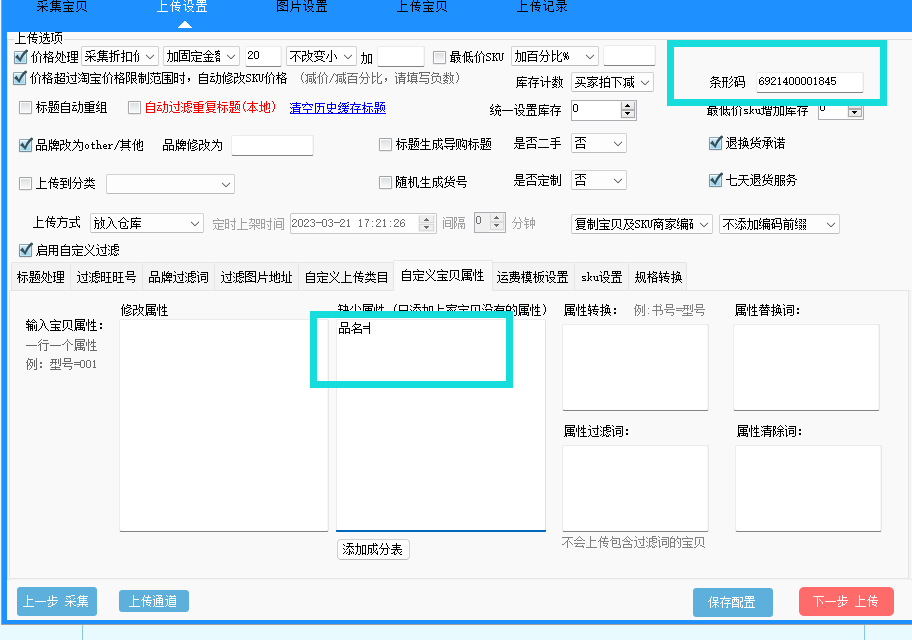Click the empty field after 加
The image size is (912, 640).
(401, 56)
